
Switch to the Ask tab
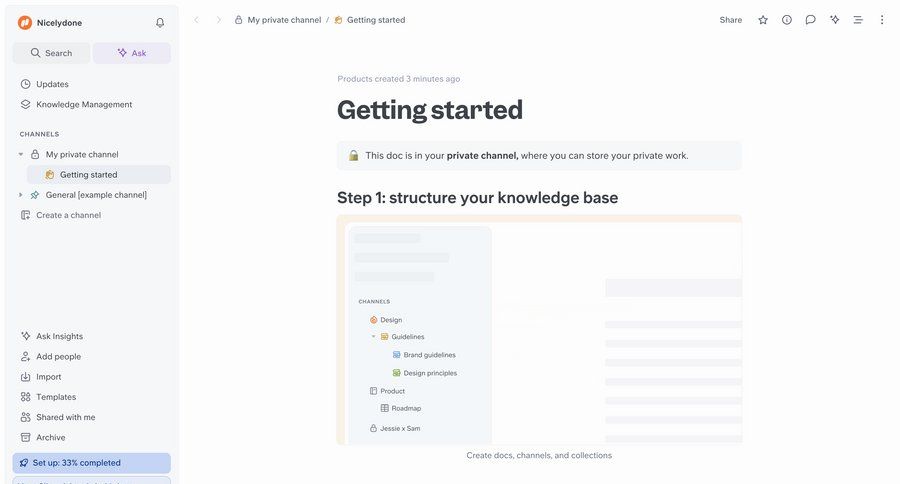(131, 53)
